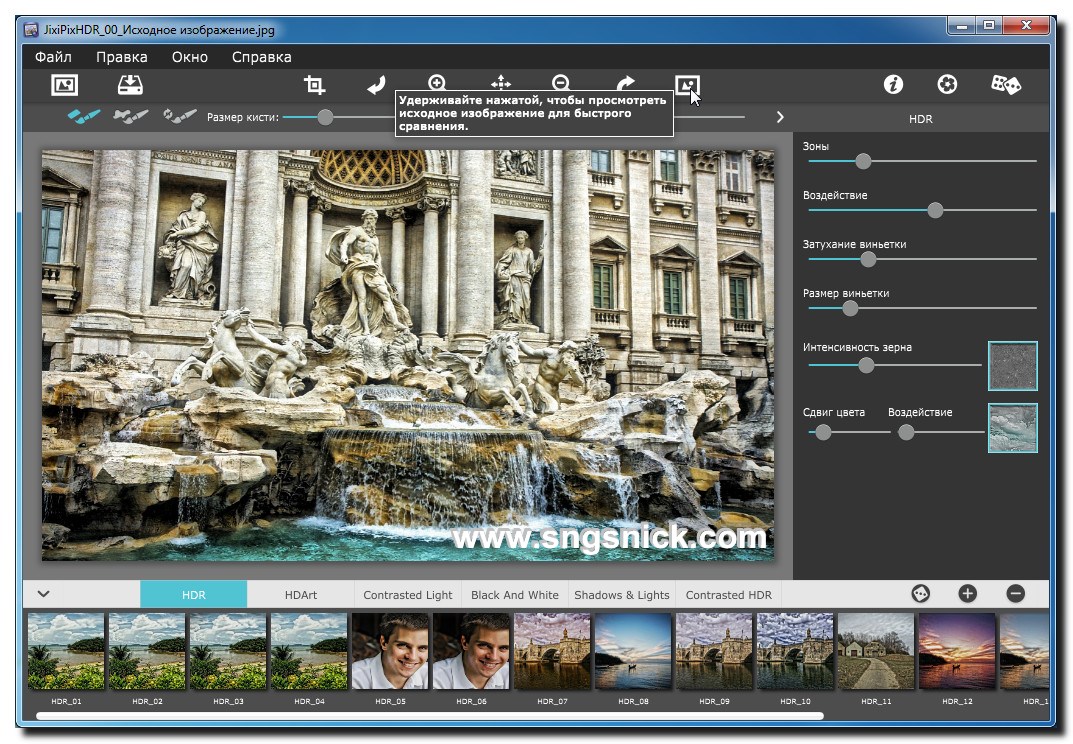
Task: Click the zoom out magnifier
Action: (x=561, y=83)
